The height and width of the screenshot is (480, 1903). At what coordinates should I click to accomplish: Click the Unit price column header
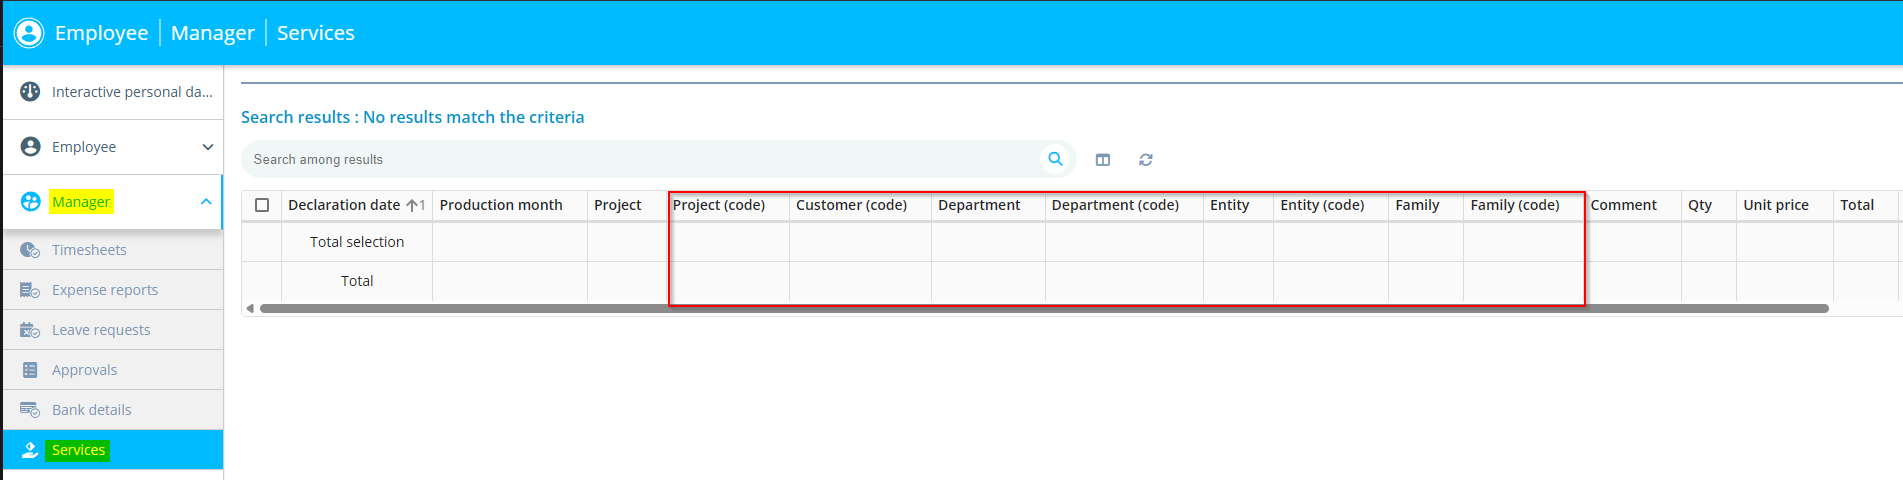pos(1775,205)
